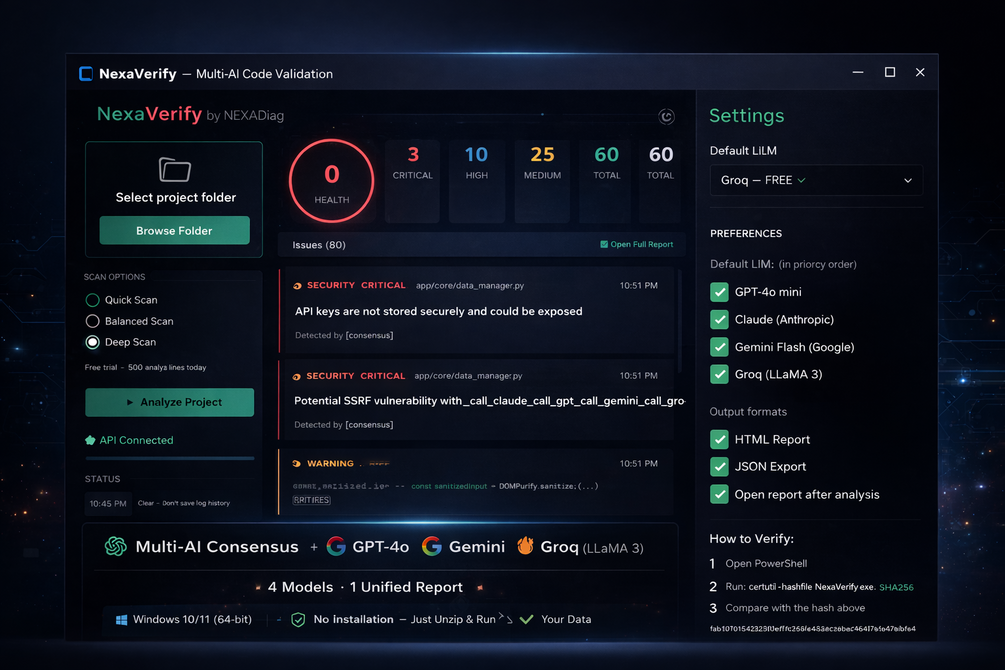Uncheck Claude (Anthropic) checkbox

[x=719, y=319]
